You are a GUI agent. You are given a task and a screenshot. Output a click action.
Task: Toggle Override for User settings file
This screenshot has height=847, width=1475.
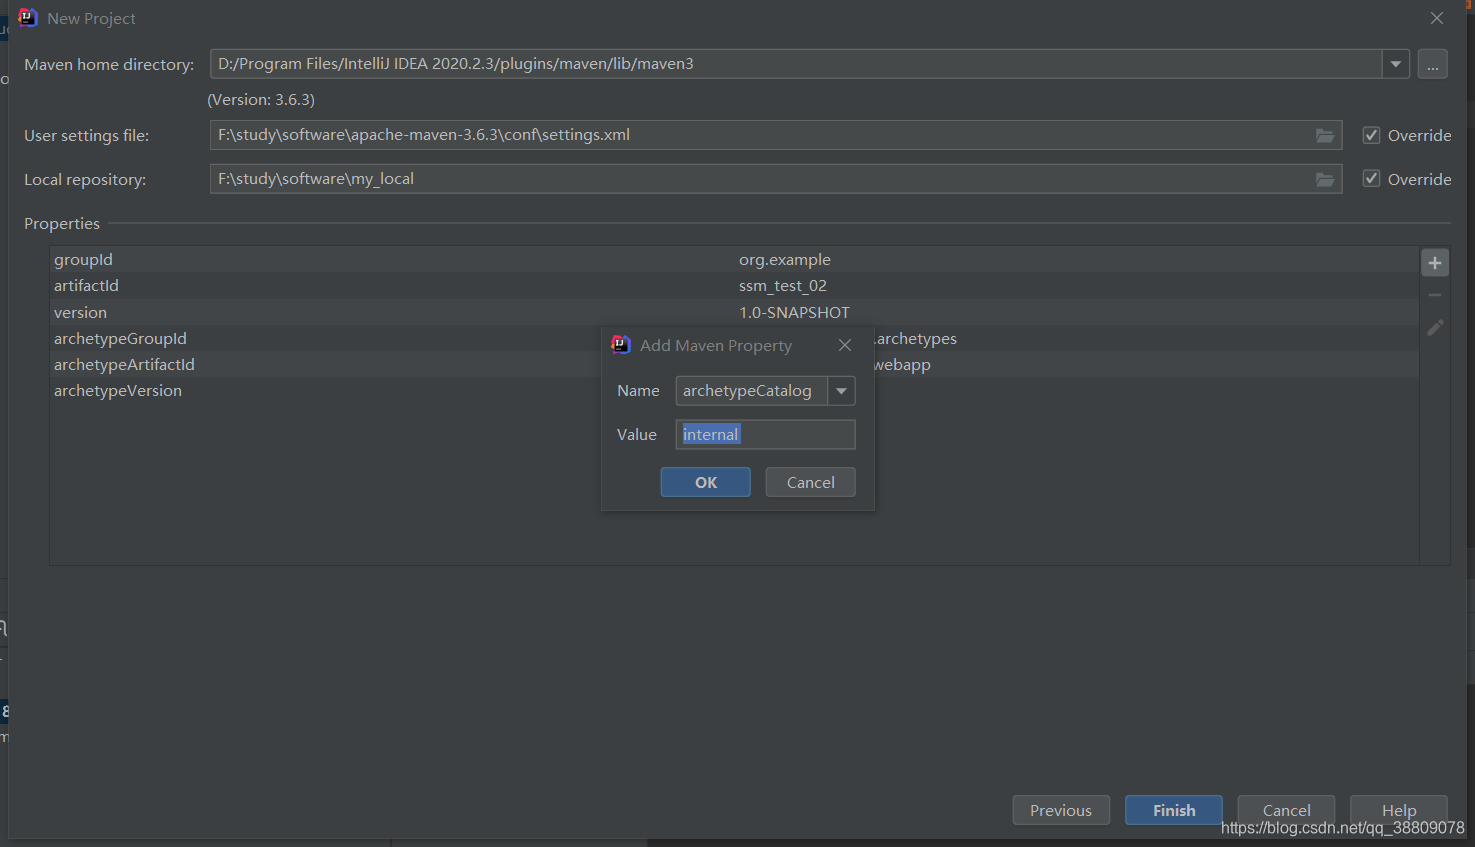pos(1371,135)
